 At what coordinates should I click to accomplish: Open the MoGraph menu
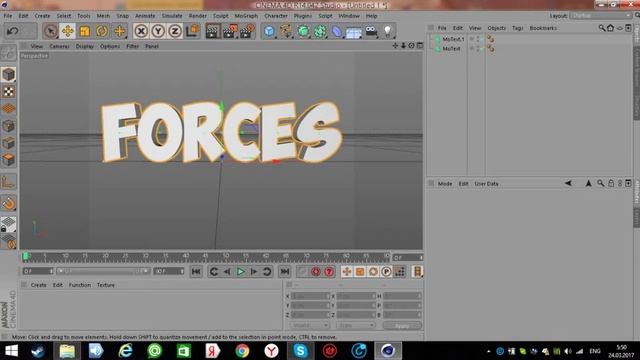tap(246, 16)
